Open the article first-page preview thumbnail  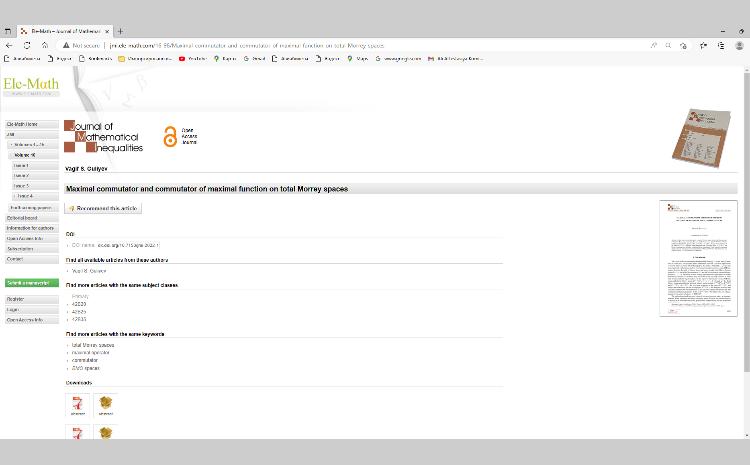[697, 258]
